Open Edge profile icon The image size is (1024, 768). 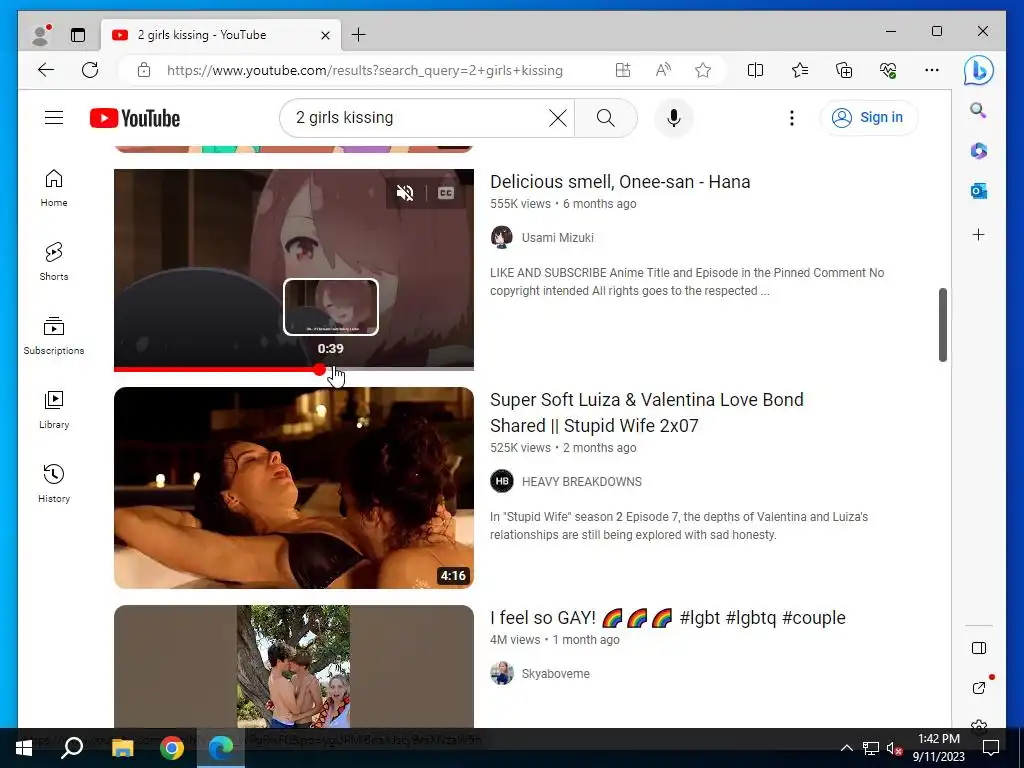(x=41, y=35)
